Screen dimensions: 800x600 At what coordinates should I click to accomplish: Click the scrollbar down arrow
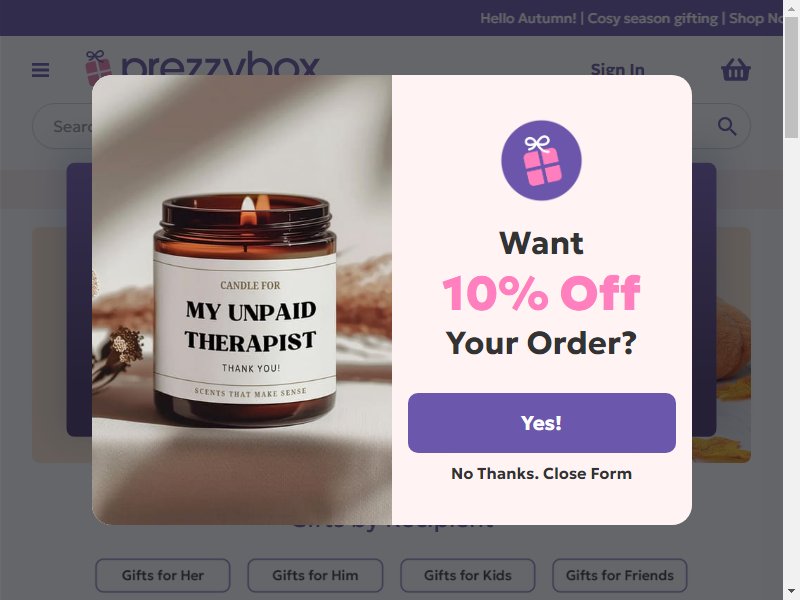pos(791,593)
